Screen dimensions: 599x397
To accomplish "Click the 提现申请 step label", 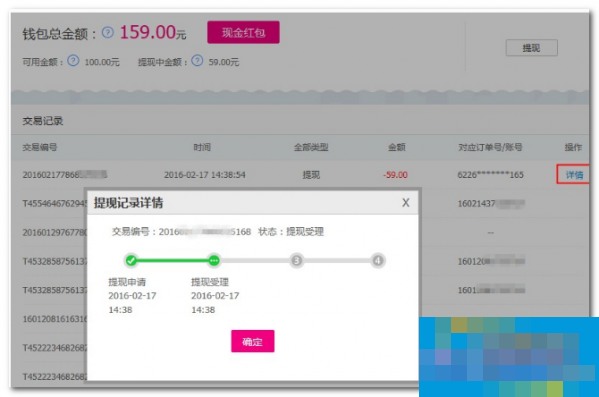I will (x=127, y=282).
